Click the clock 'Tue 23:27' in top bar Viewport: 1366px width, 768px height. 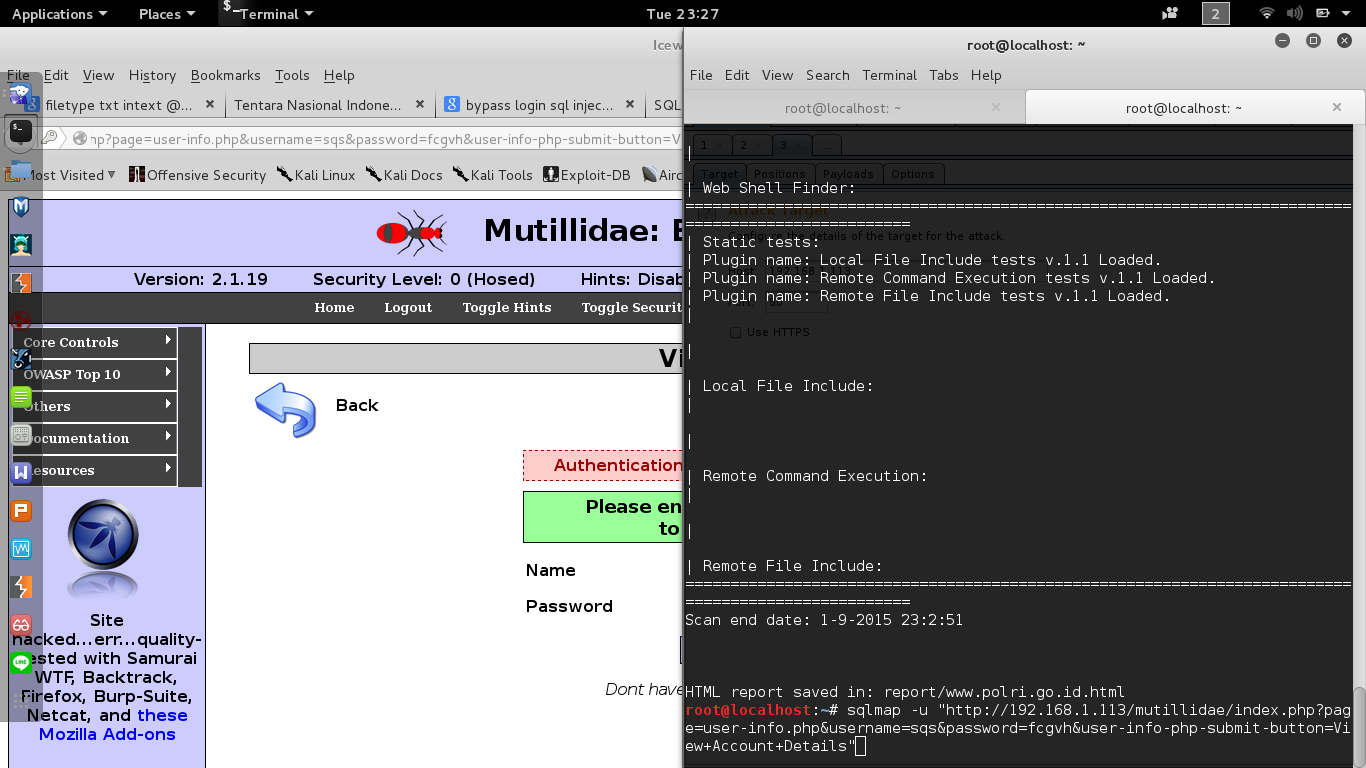coord(683,14)
